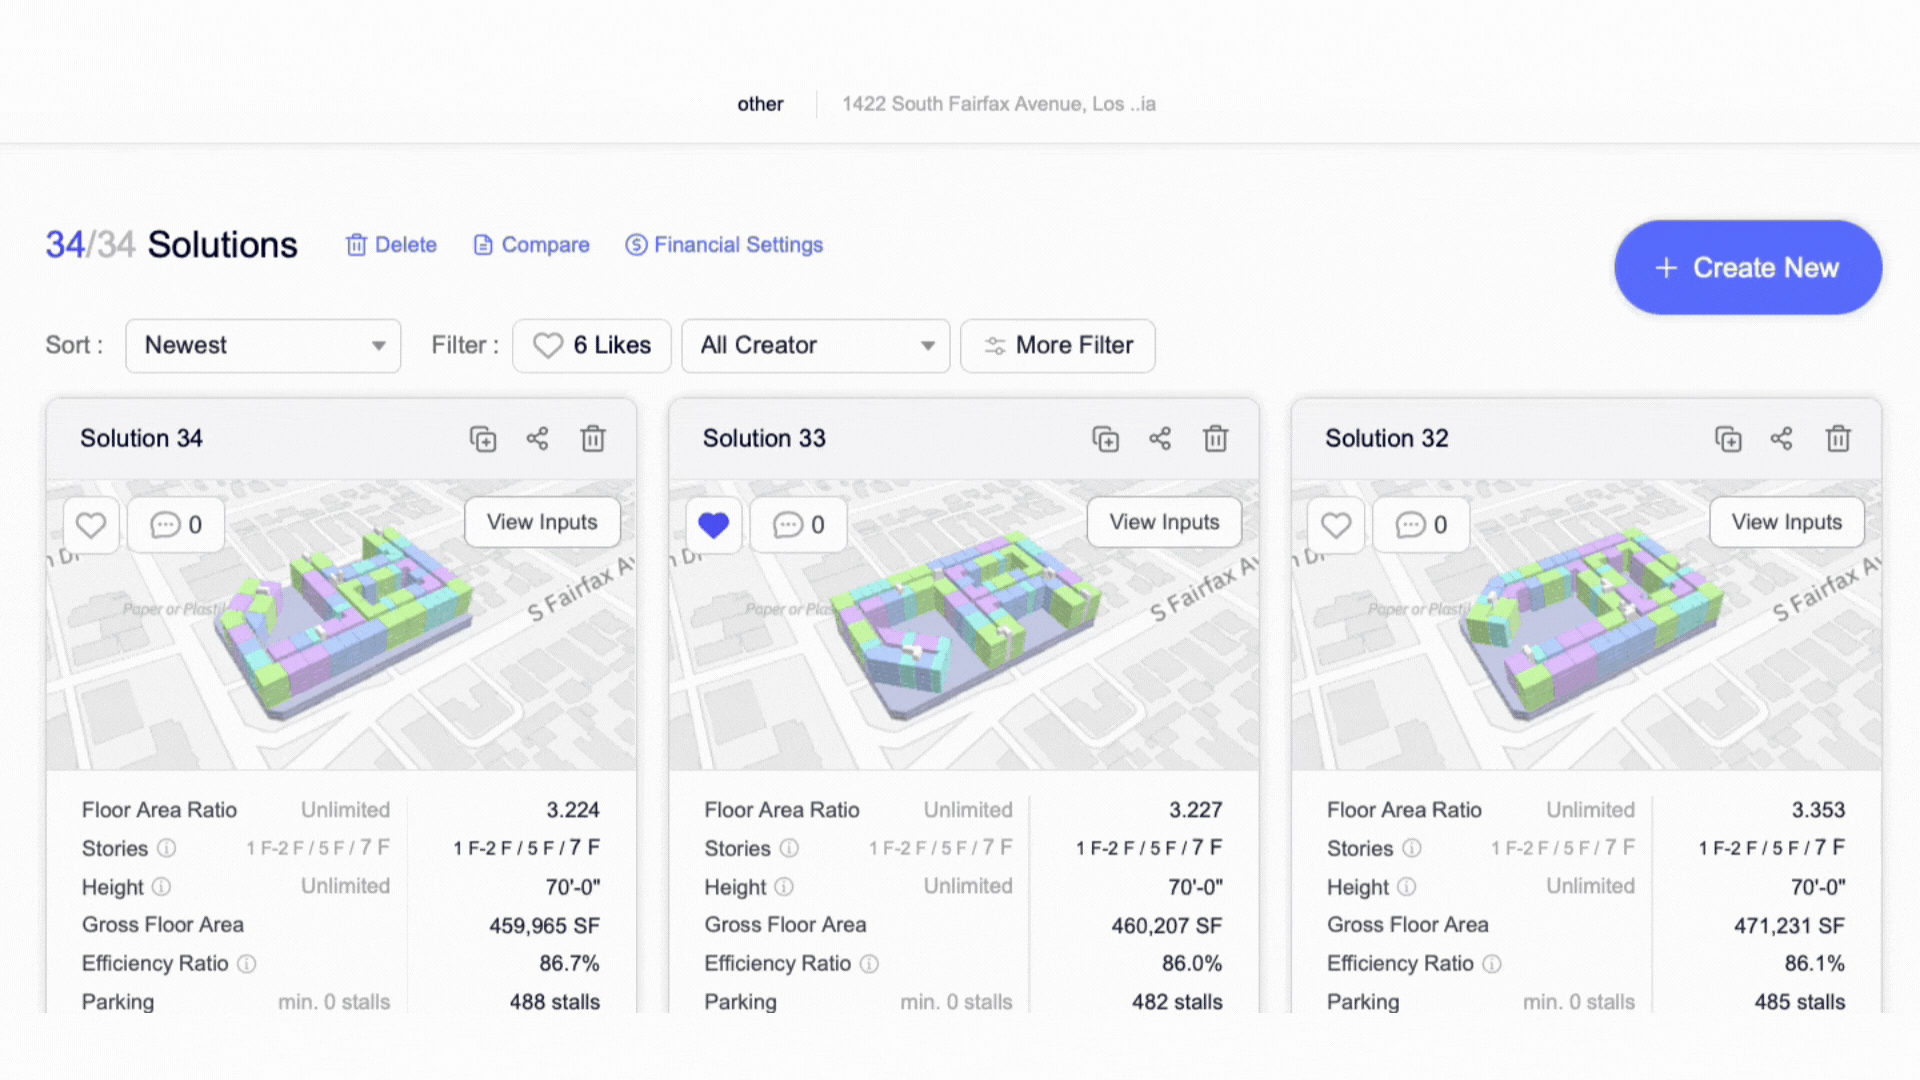Expand the All Creator dropdown
1920x1080 pixels.
pos(815,346)
